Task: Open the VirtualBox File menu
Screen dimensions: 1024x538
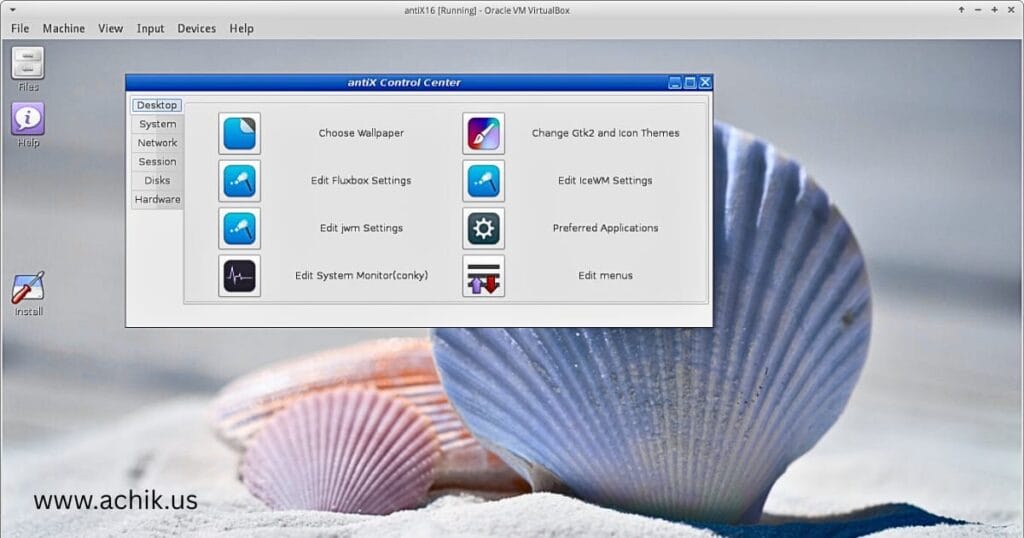Action: (x=20, y=29)
